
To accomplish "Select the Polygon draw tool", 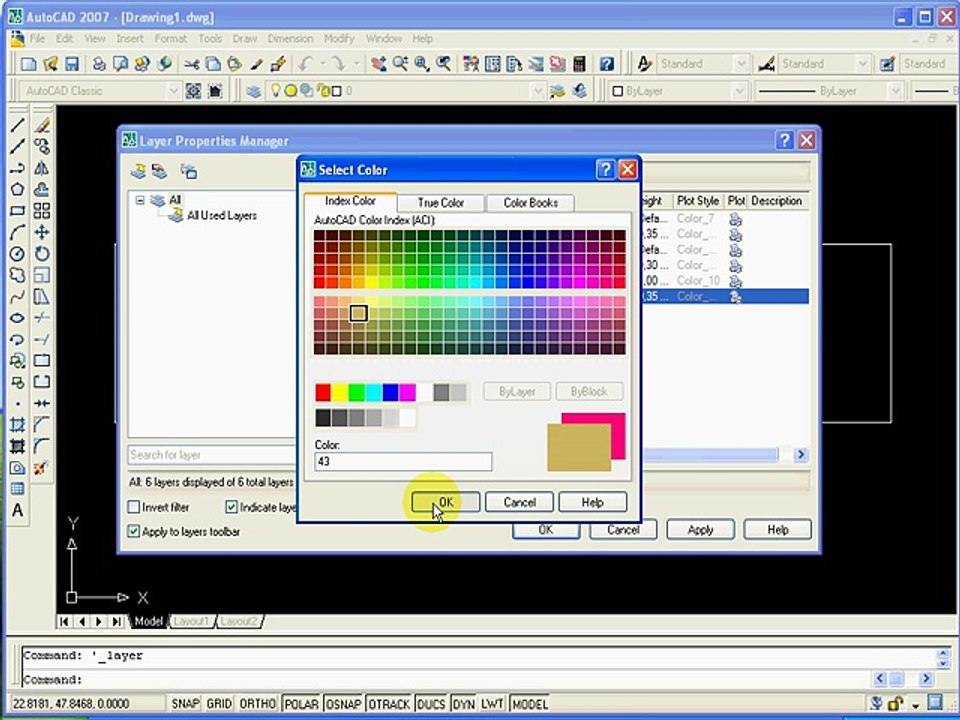I will 17,189.
